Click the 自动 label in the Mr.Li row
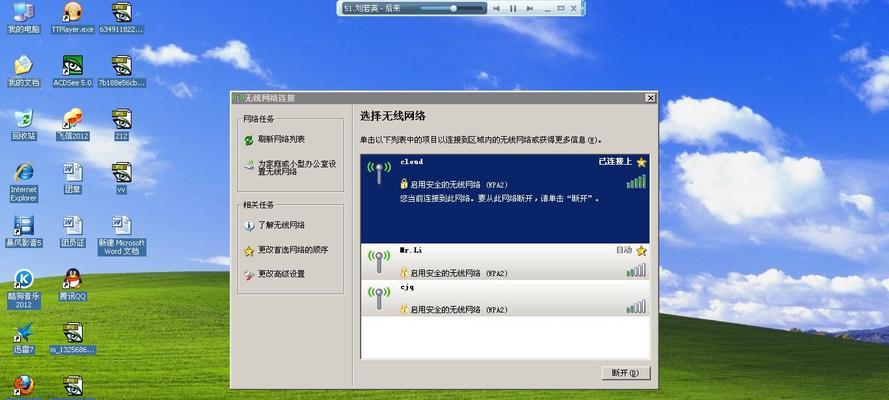This screenshot has height=400, width=889. (624, 250)
